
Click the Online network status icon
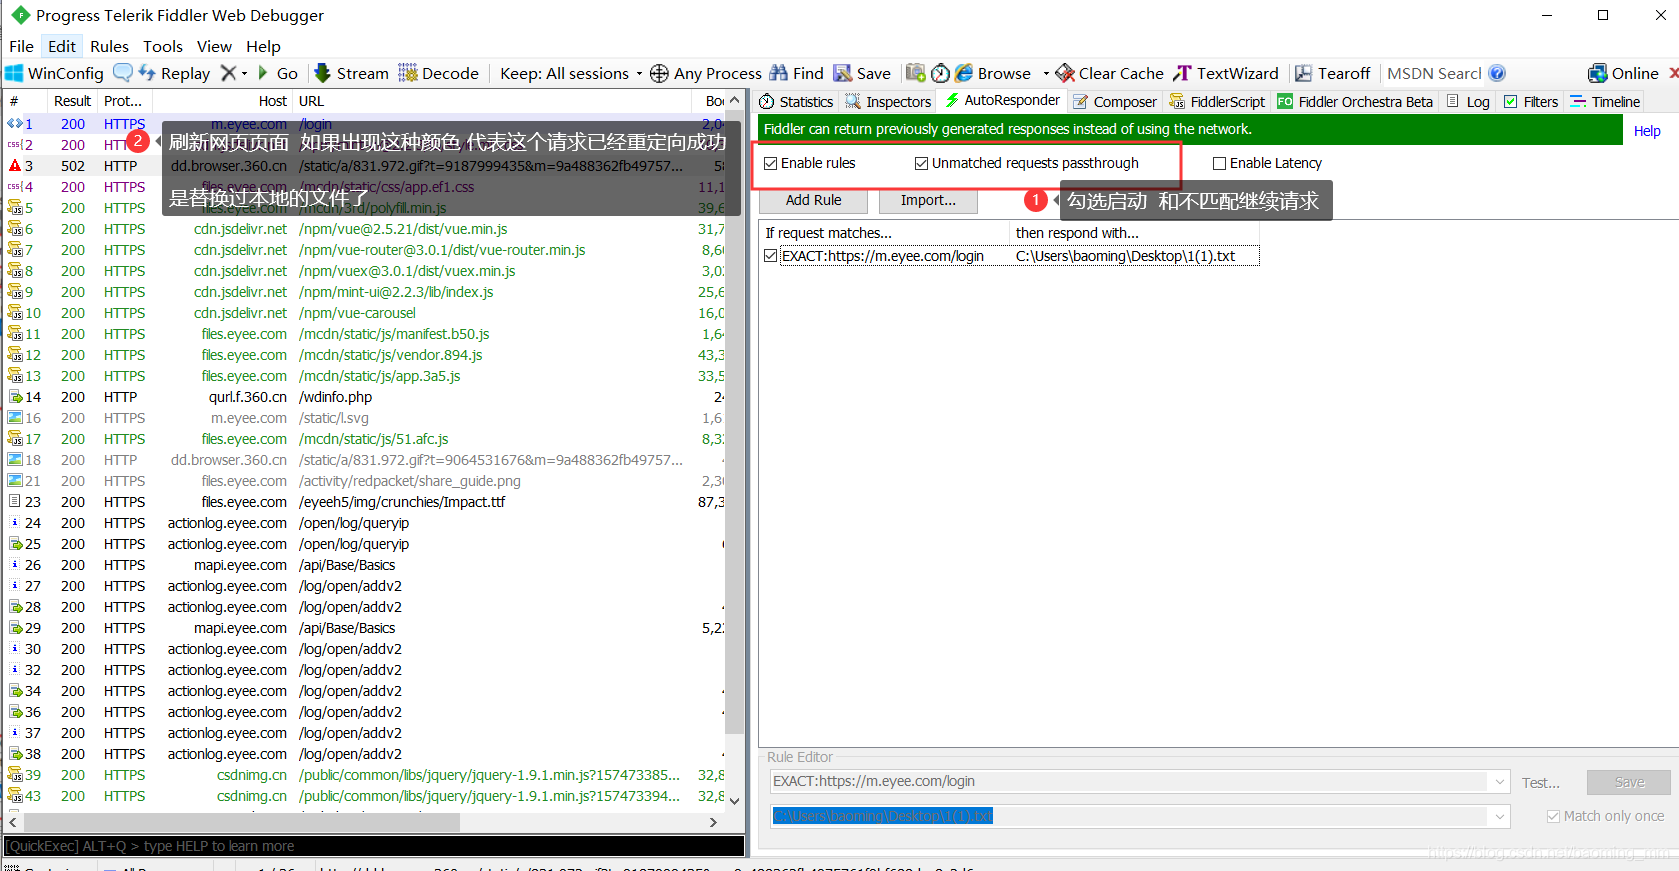point(1598,73)
